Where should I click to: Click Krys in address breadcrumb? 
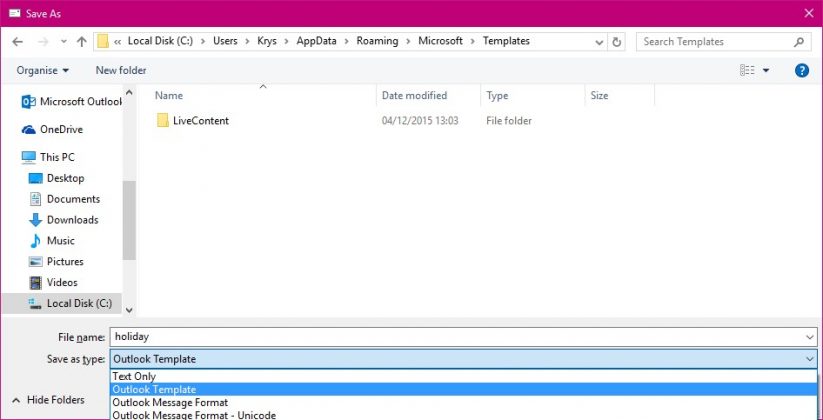(267, 41)
